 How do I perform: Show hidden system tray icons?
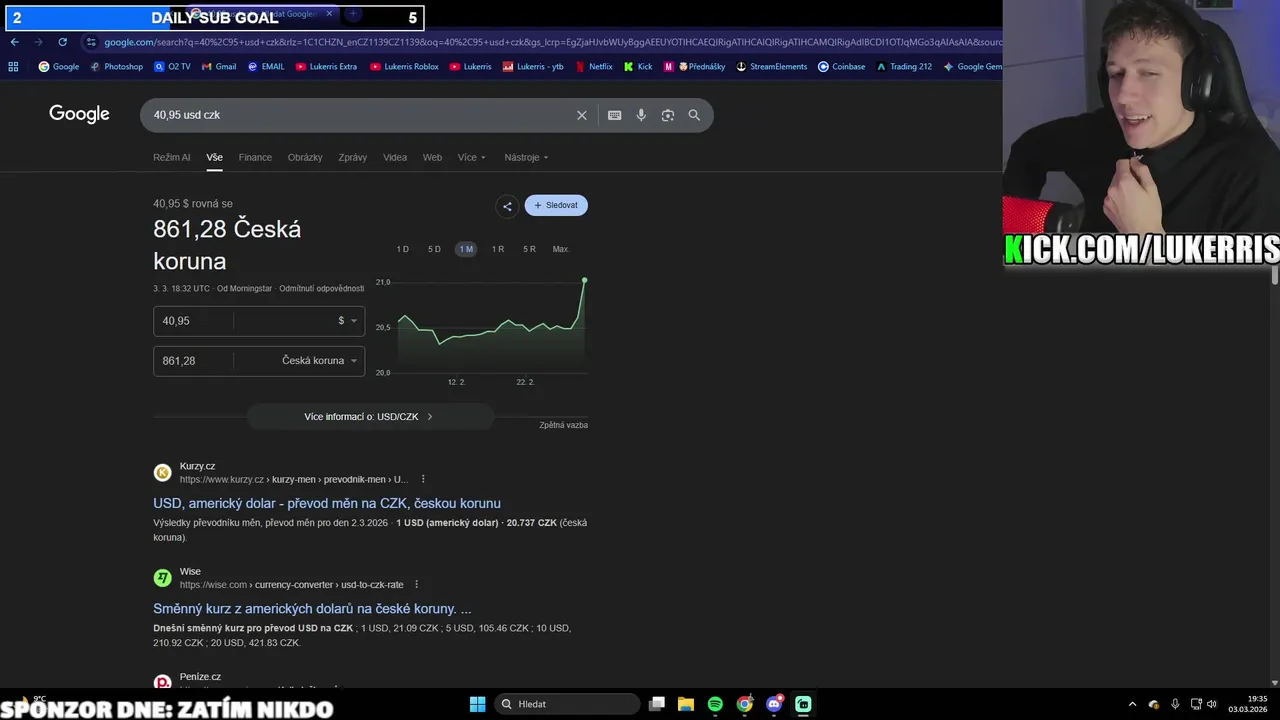pos(1132,704)
